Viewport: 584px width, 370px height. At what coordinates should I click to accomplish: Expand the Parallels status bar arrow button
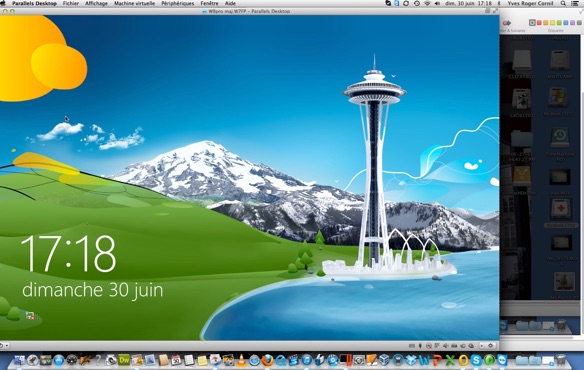(x=482, y=346)
